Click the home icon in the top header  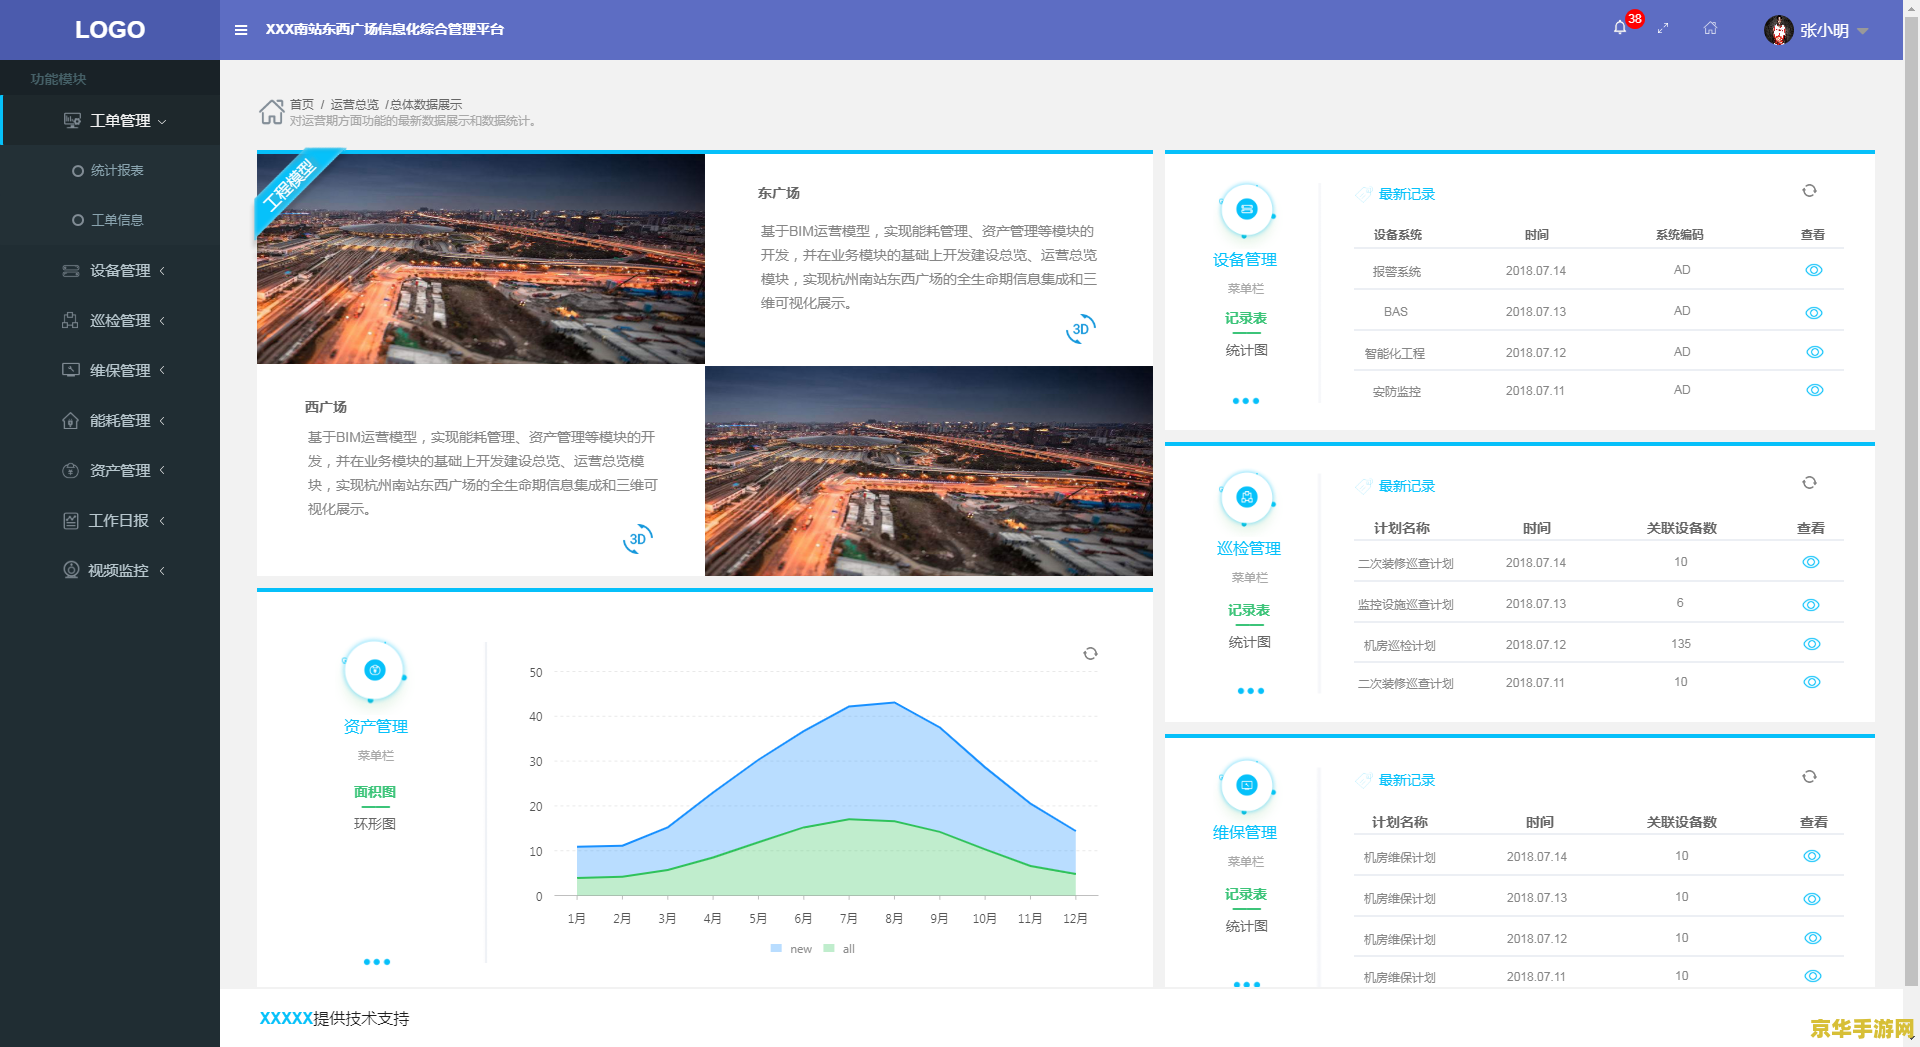pyautogui.click(x=1710, y=28)
